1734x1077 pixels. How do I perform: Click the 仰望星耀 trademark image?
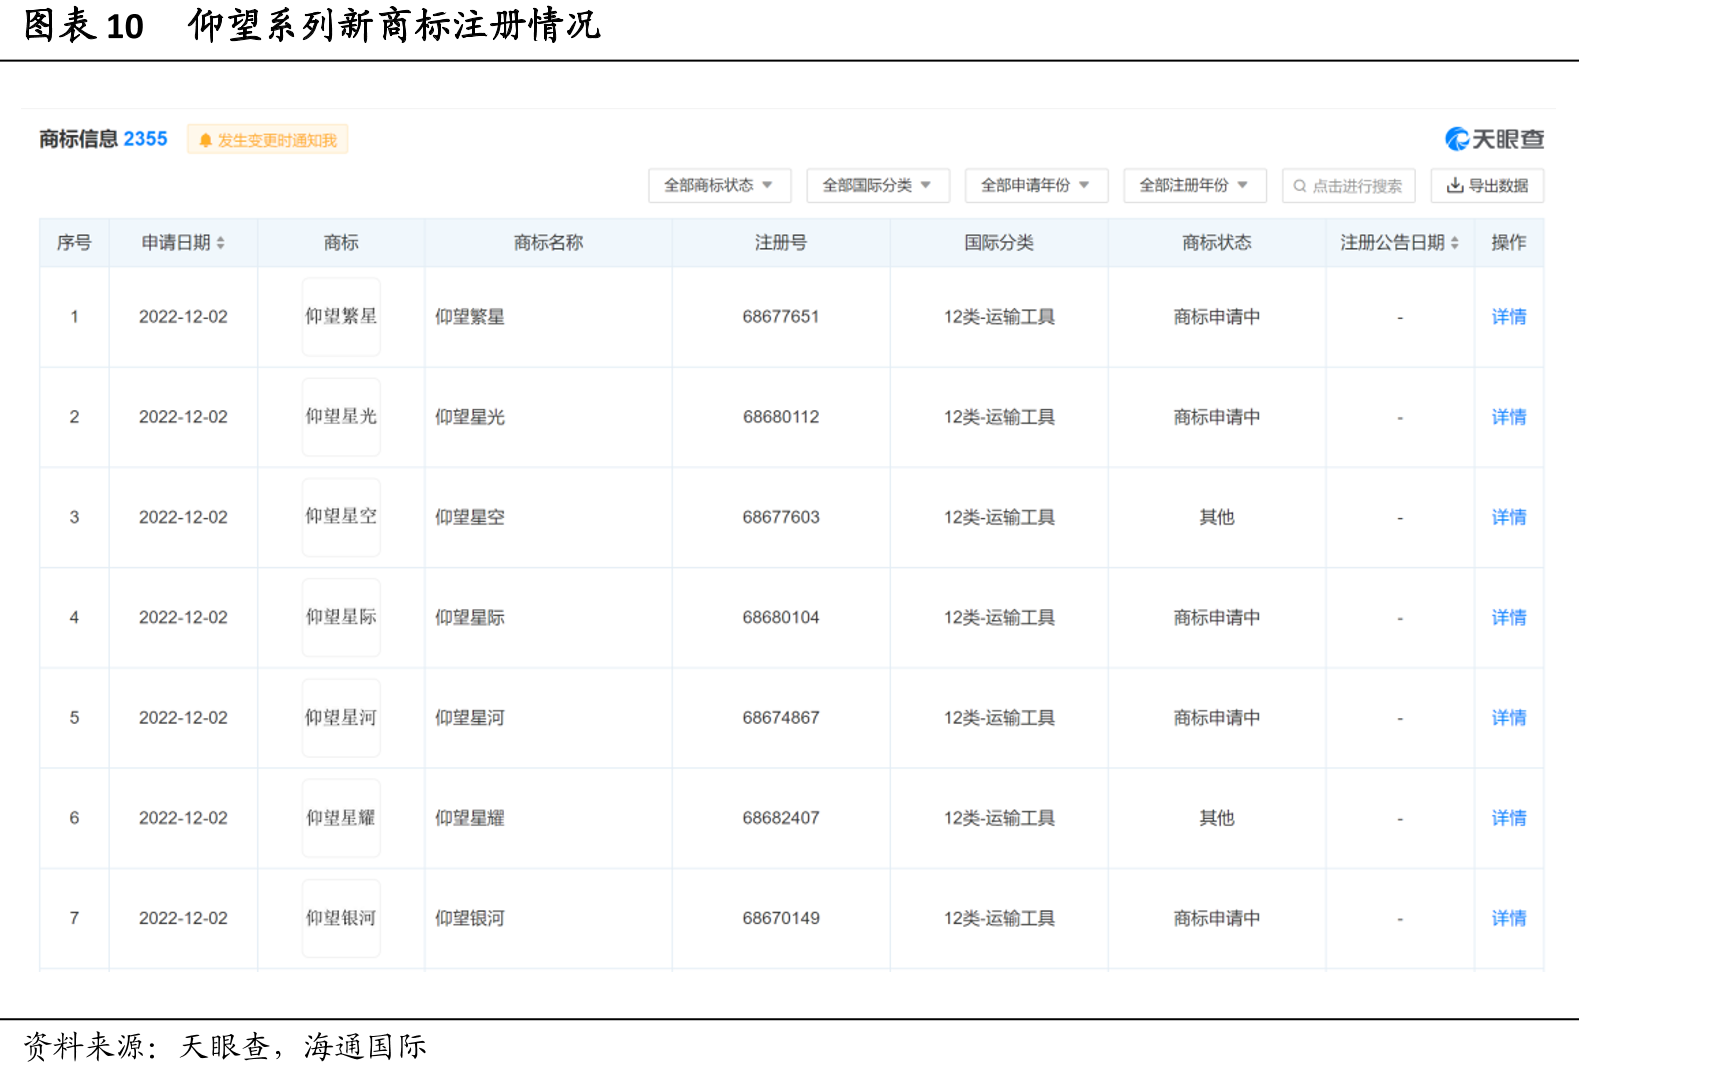click(341, 818)
